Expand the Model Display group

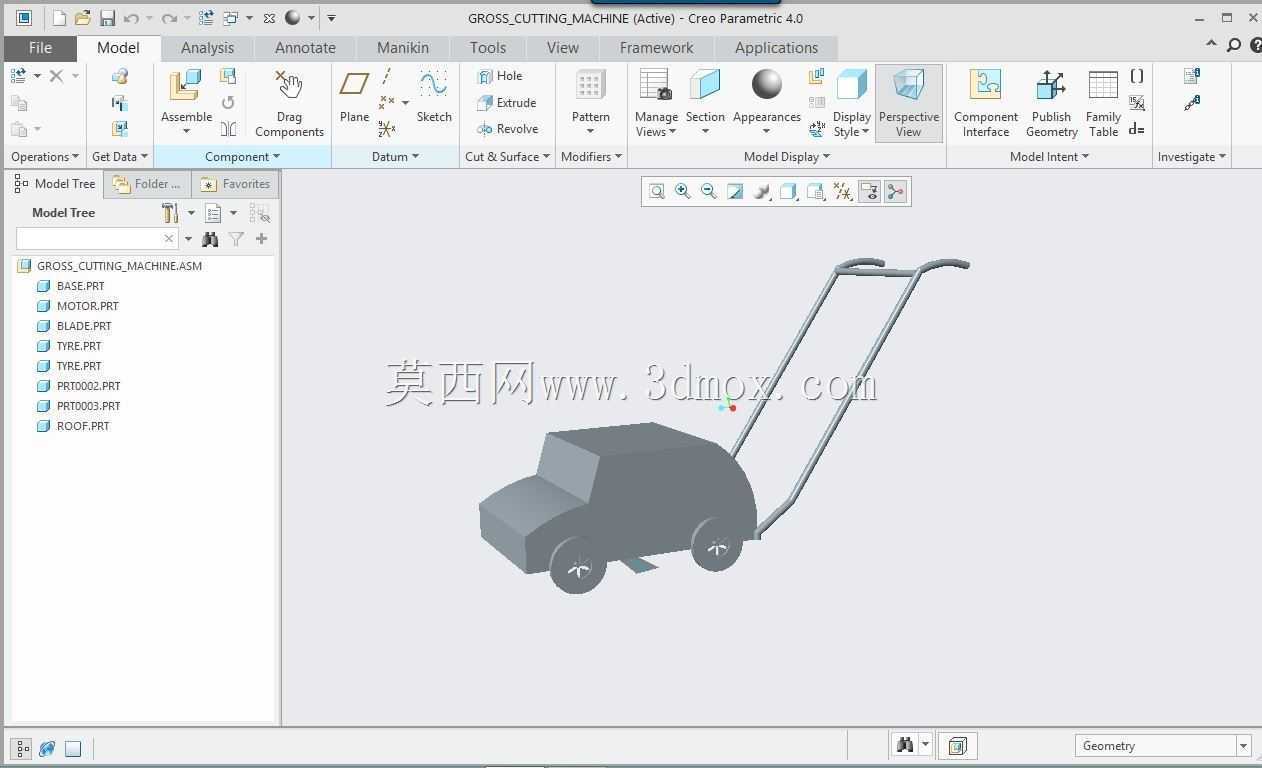pyautogui.click(x=787, y=156)
